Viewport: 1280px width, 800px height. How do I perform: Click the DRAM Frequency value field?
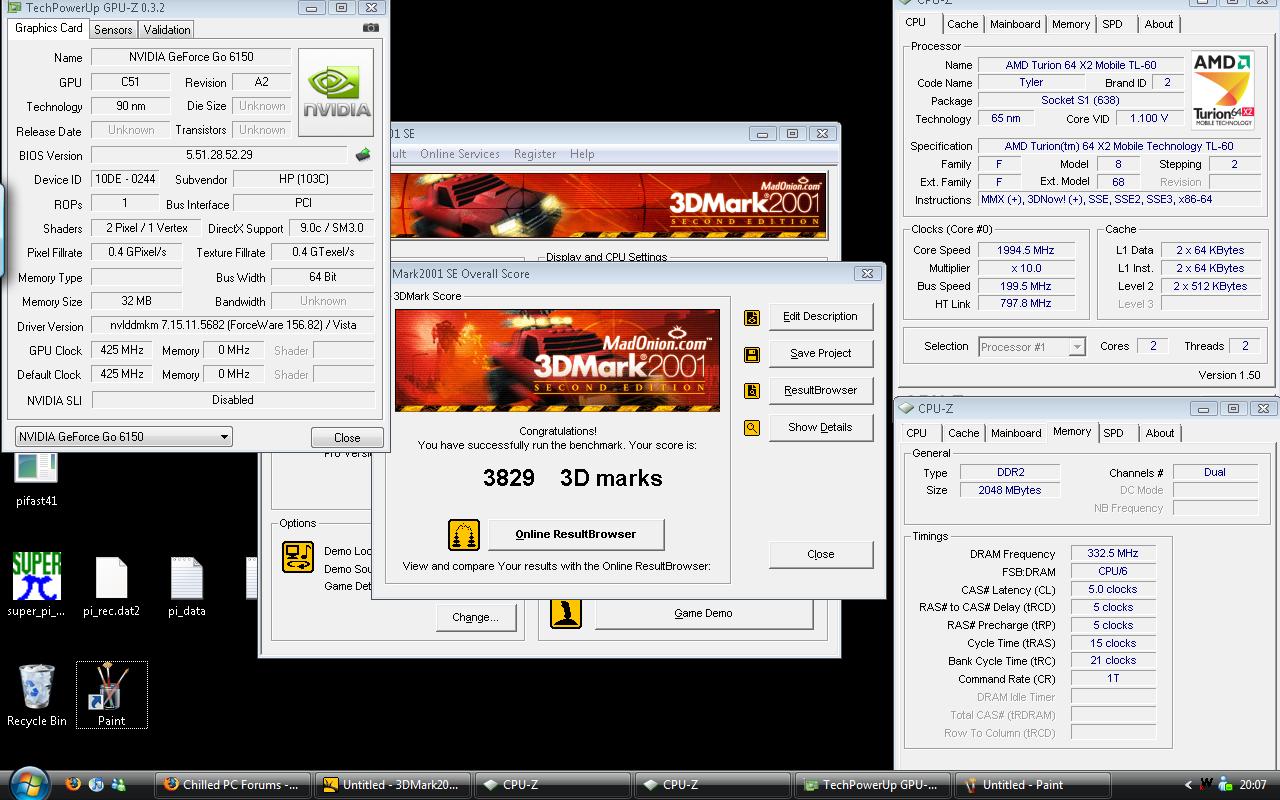point(1113,553)
